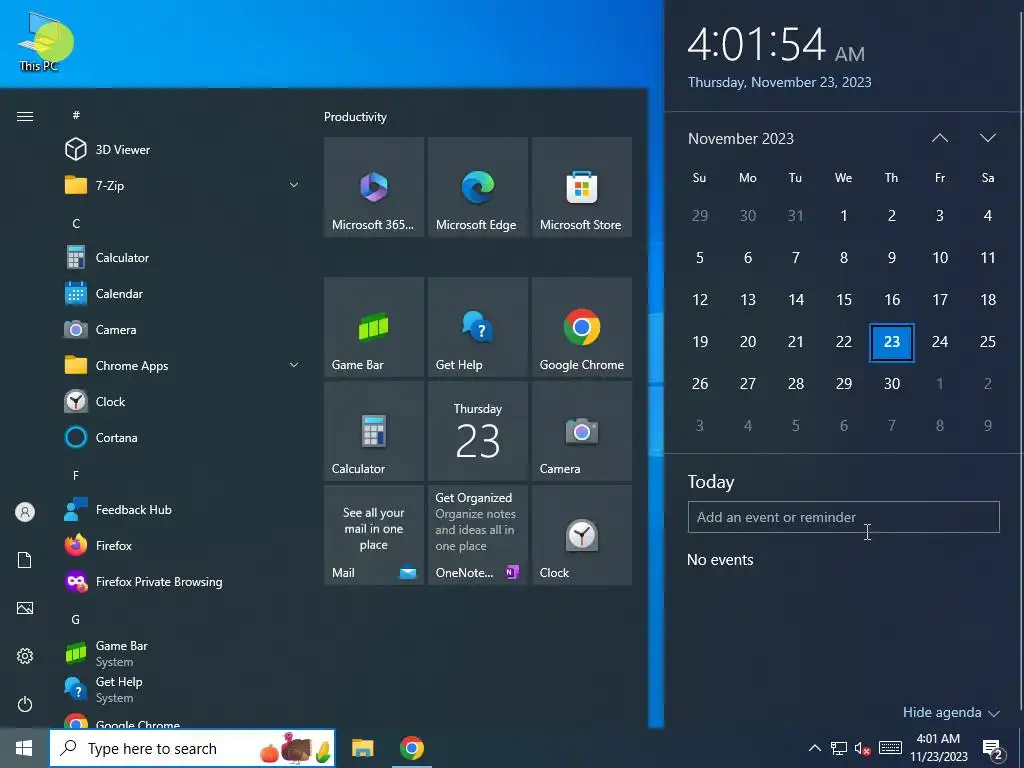Launch the Google Chrome tile
The image size is (1024, 768).
pyautogui.click(x=582, y=327)
